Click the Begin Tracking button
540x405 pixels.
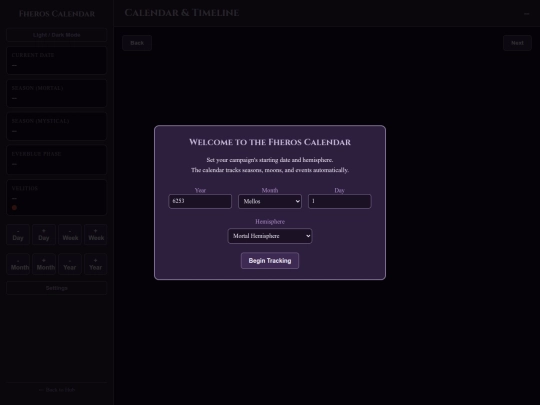(270, 261)
